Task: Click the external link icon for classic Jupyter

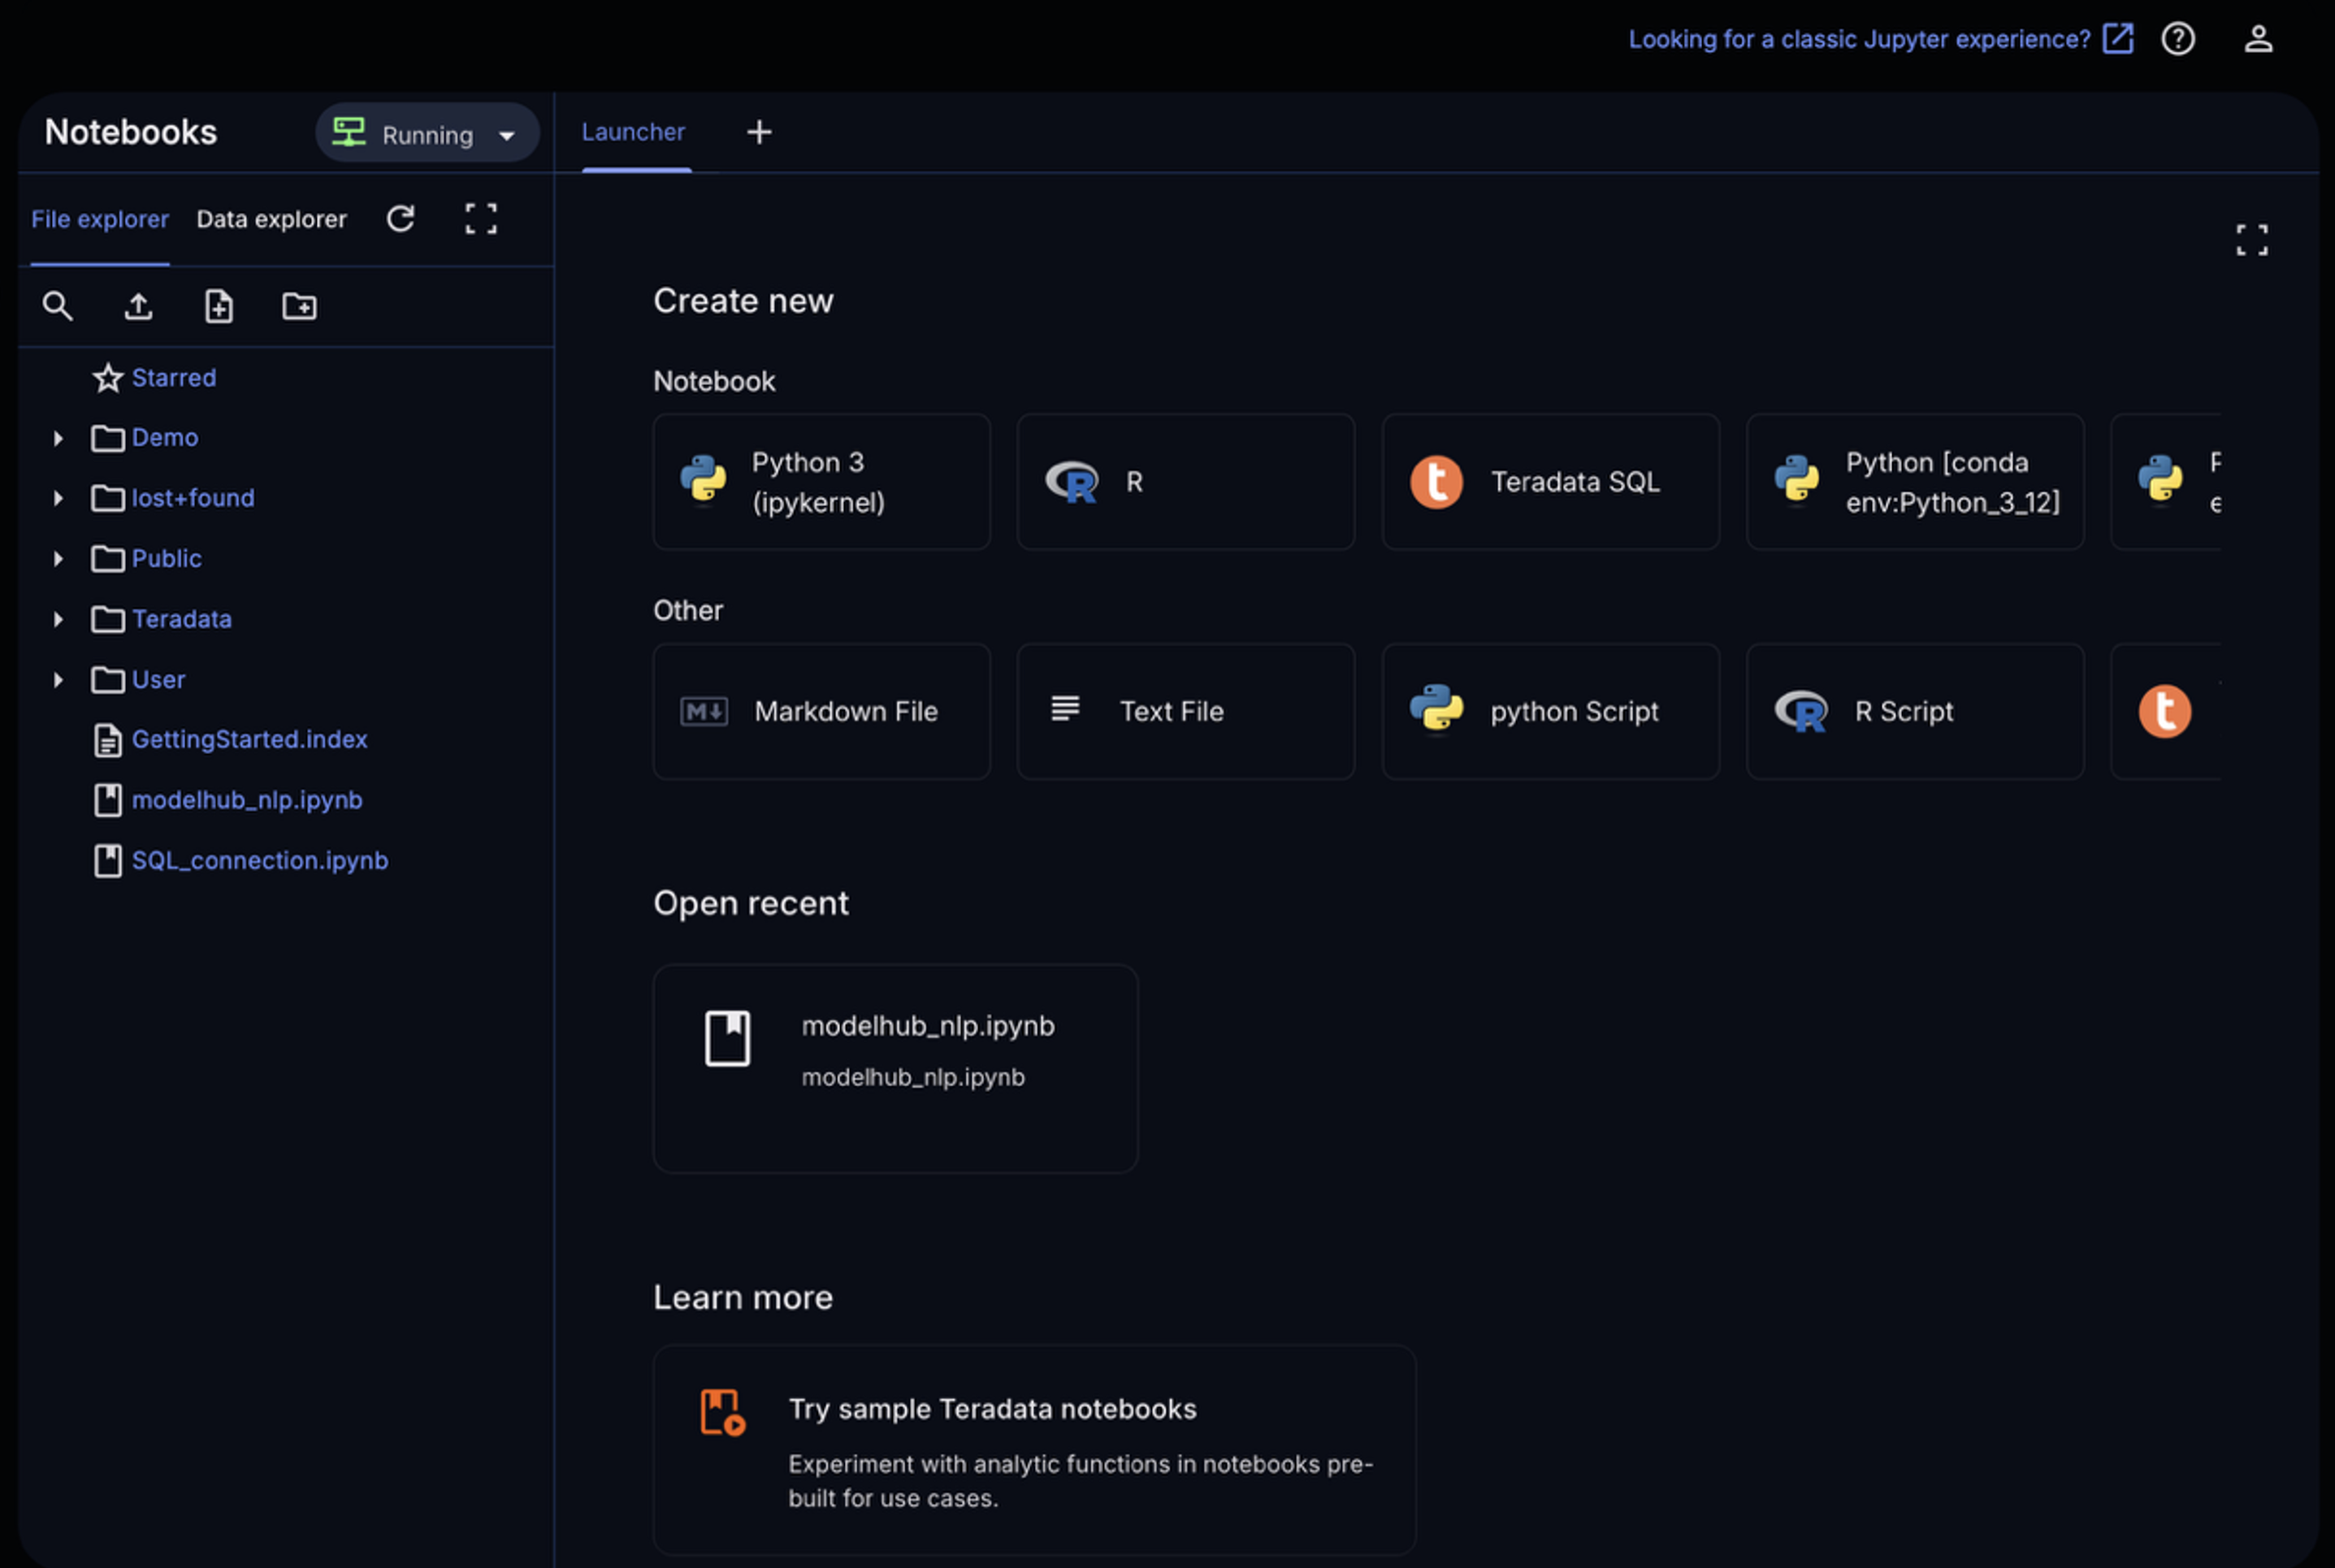Action: 2118,39
